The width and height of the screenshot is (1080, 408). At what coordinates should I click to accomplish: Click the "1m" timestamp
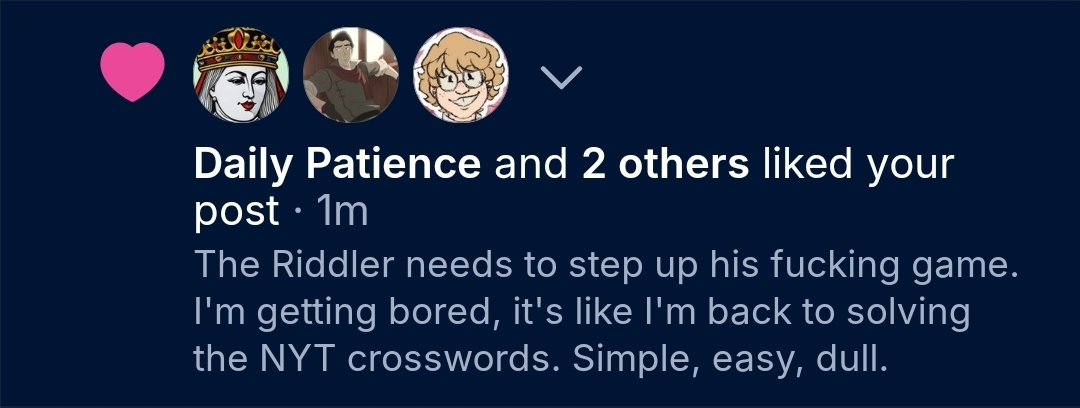point(342,211)
